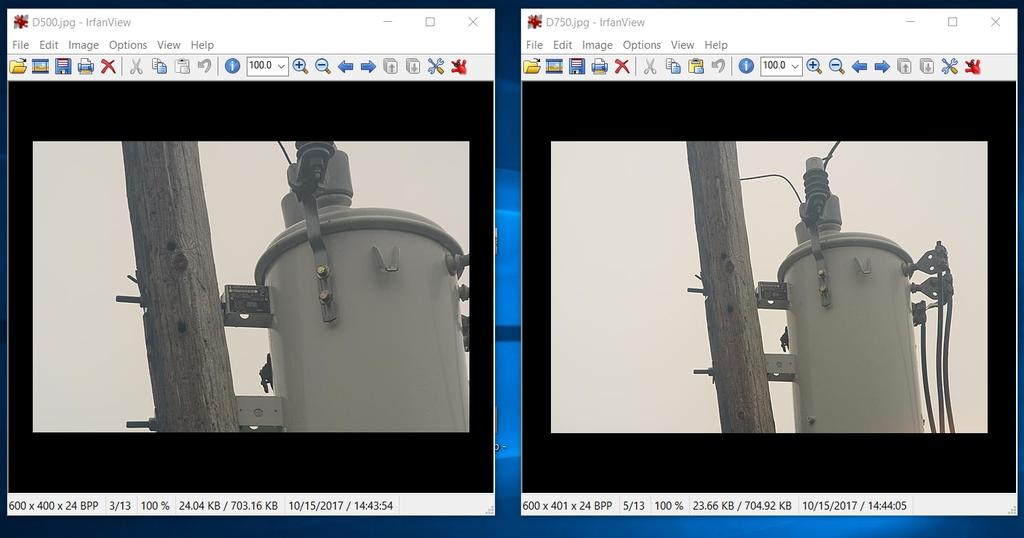
Task: Click the Undo icon in D500.jpg window
Action: (204, 67)
